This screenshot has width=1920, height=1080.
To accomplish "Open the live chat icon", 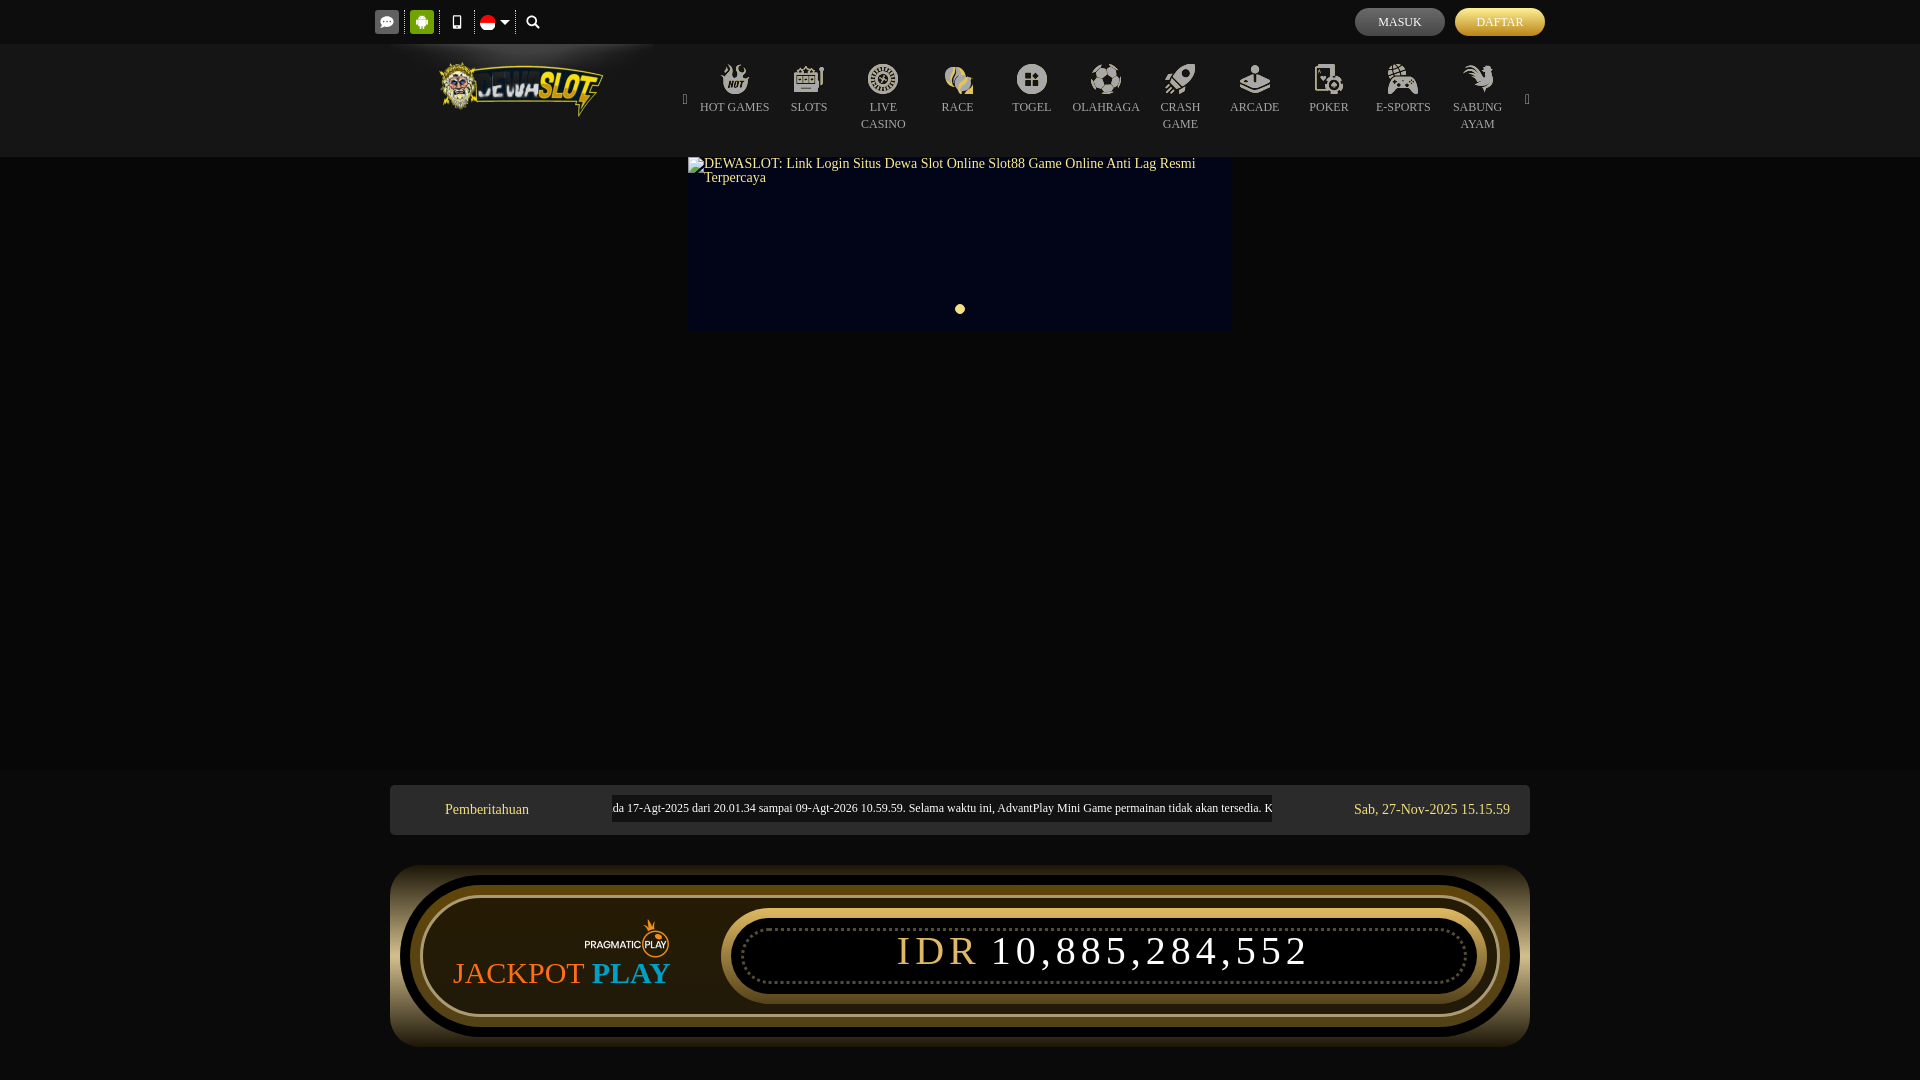I will point(387,22).
